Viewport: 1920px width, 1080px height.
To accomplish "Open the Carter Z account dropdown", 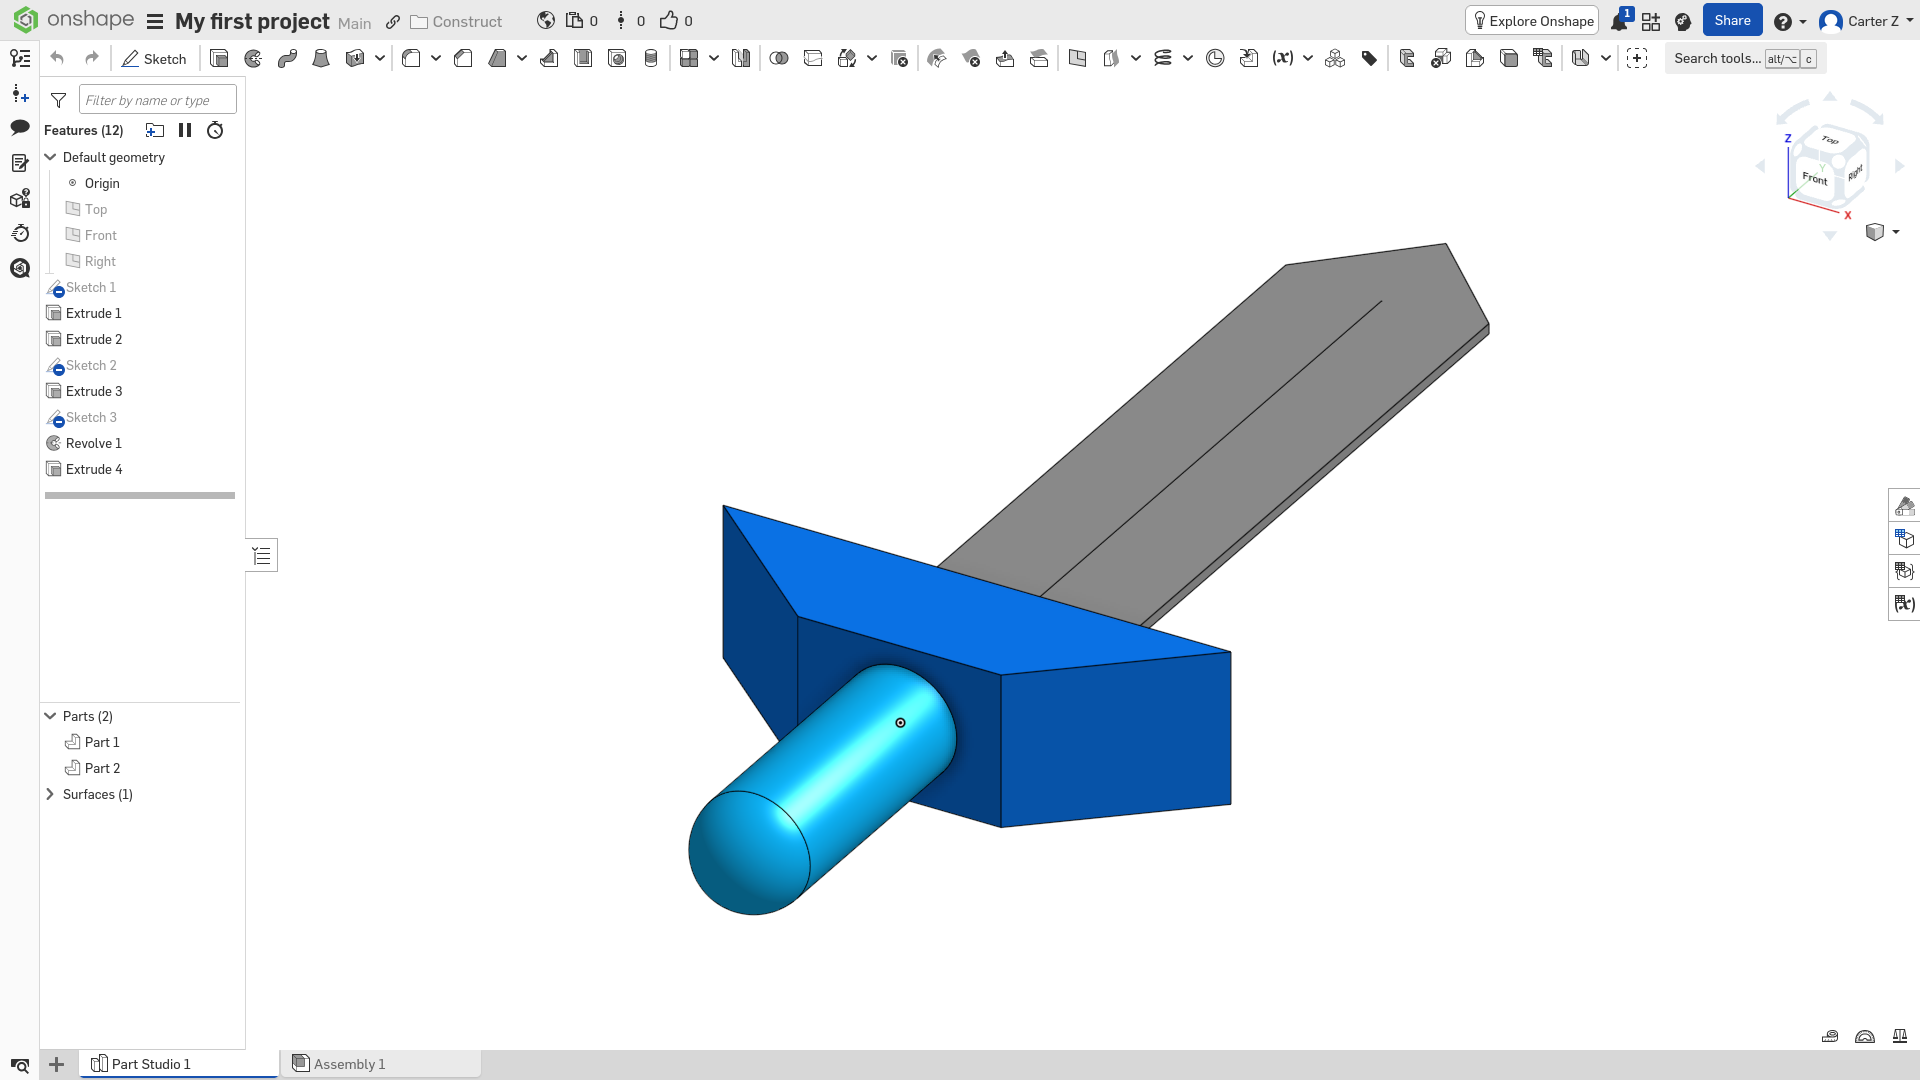I will [x=1866, y=21].
